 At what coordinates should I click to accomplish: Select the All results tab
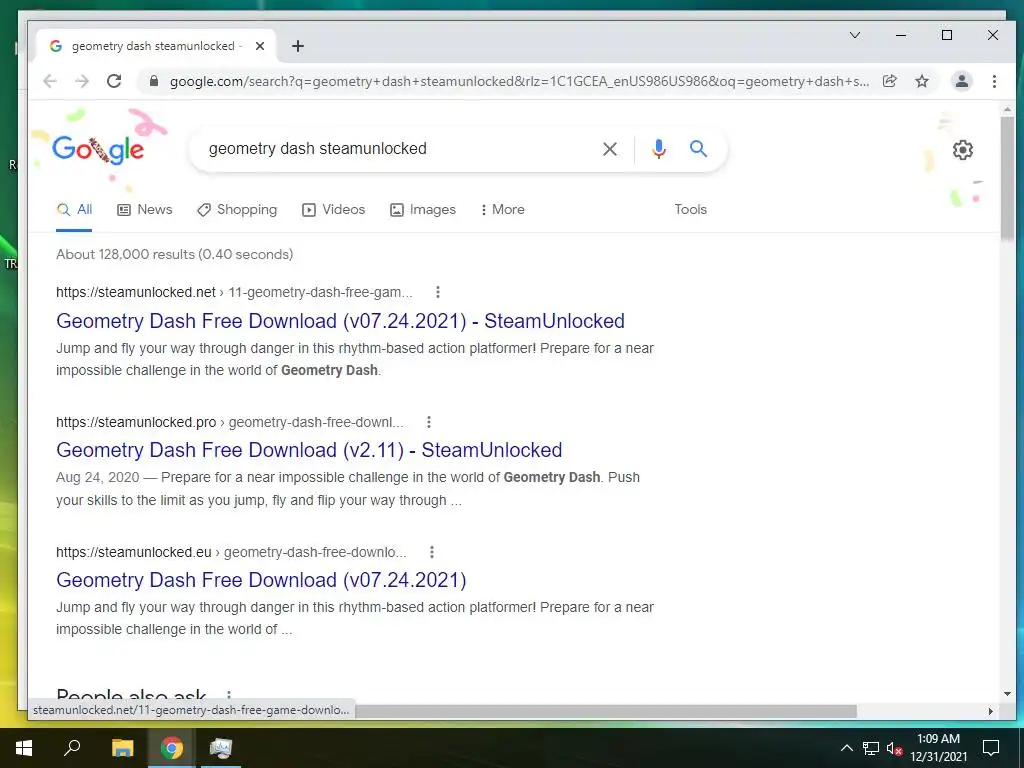(x=74, y=210)
